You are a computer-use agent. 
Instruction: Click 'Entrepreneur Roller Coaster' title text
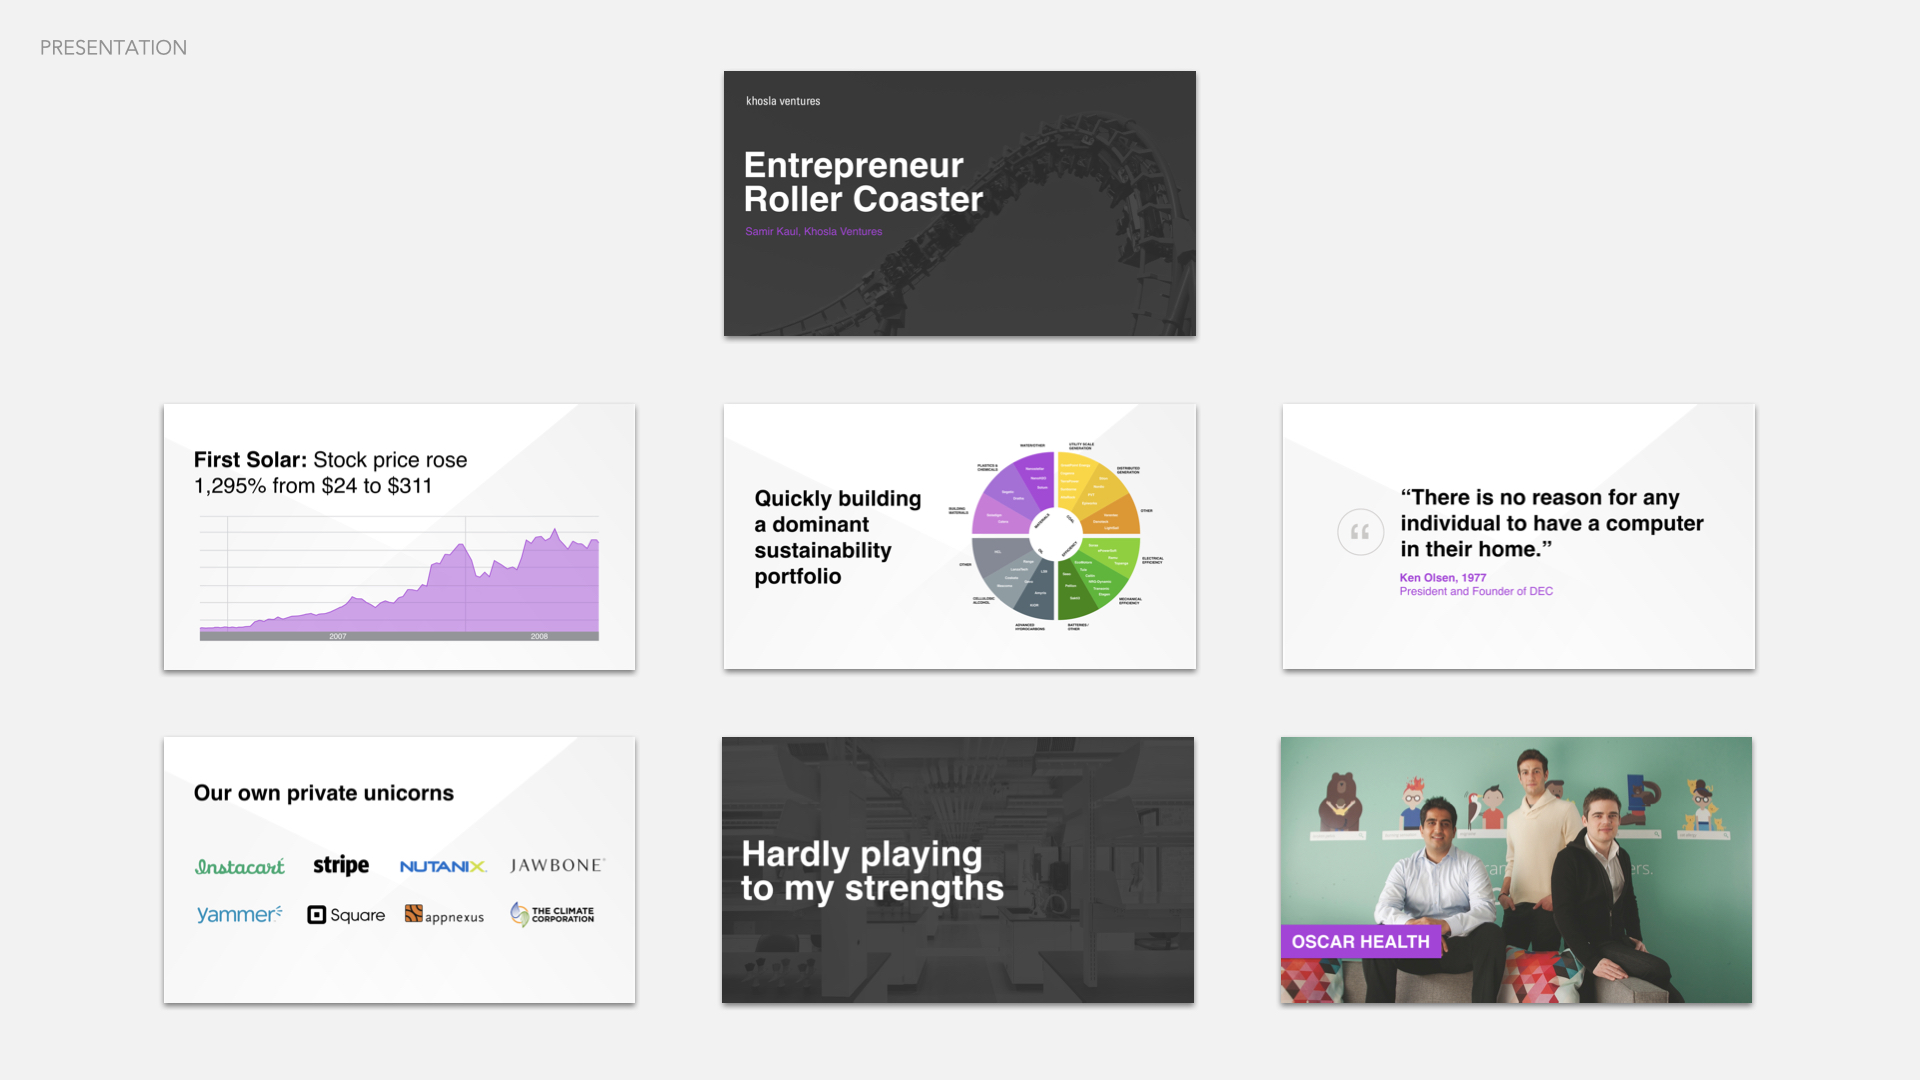coord(863,182)
